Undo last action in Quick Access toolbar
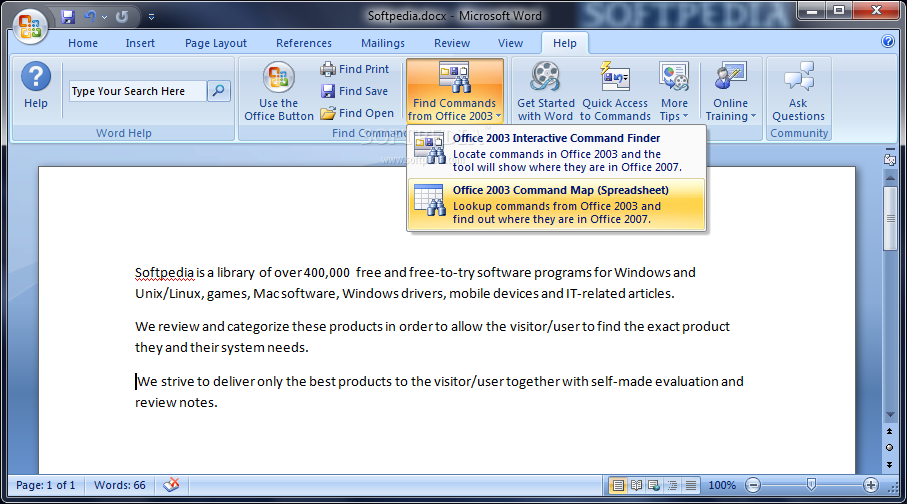The height and width of the screenshot is (504, 907). click(90, 17)
